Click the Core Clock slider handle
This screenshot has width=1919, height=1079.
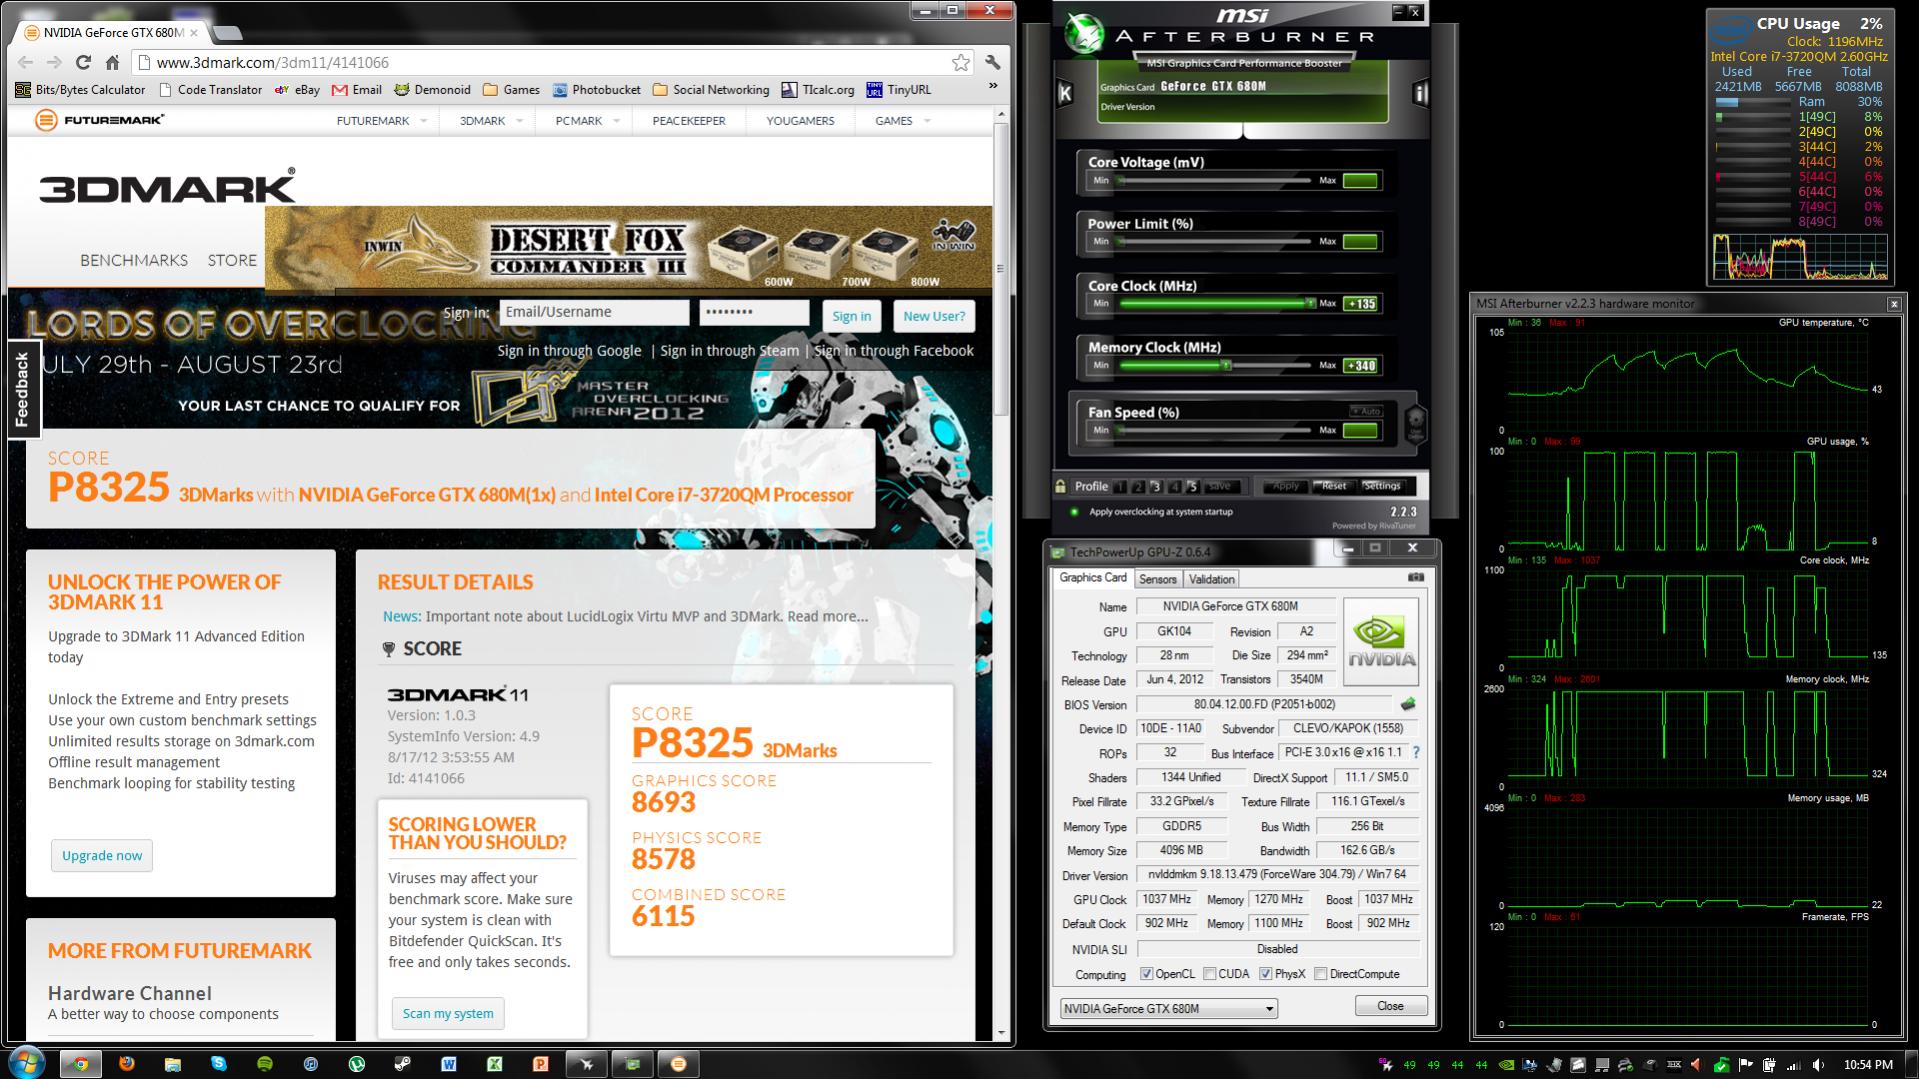(1309, 303)
